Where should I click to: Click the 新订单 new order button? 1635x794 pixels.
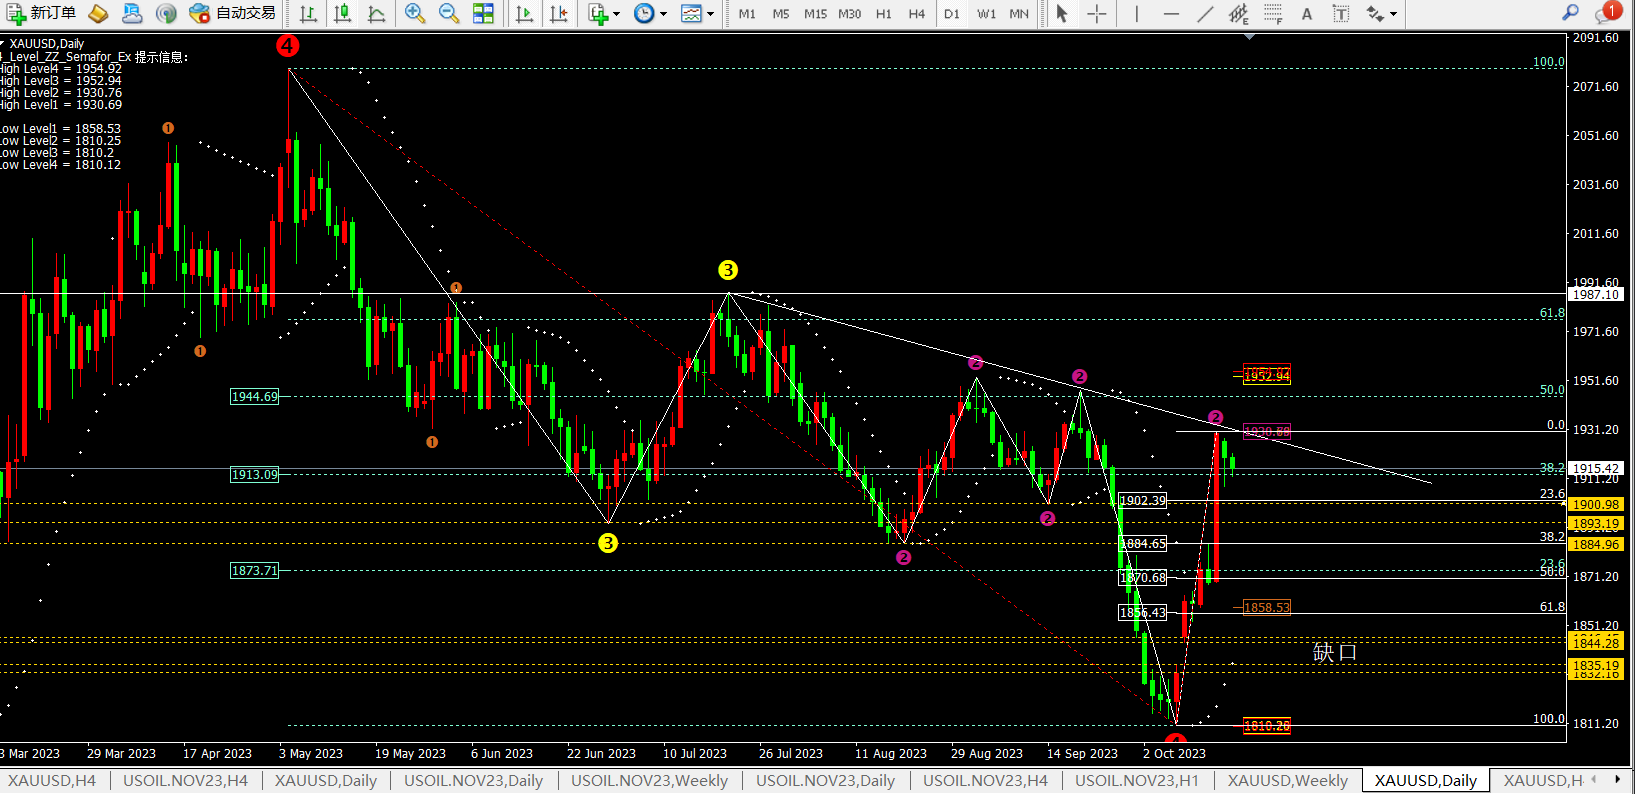40,13
